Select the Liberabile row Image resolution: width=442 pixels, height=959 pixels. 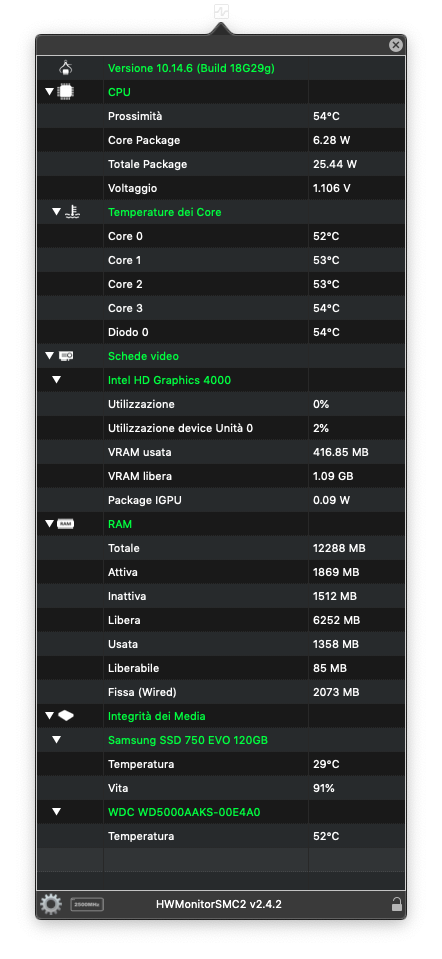click(221, 668)
